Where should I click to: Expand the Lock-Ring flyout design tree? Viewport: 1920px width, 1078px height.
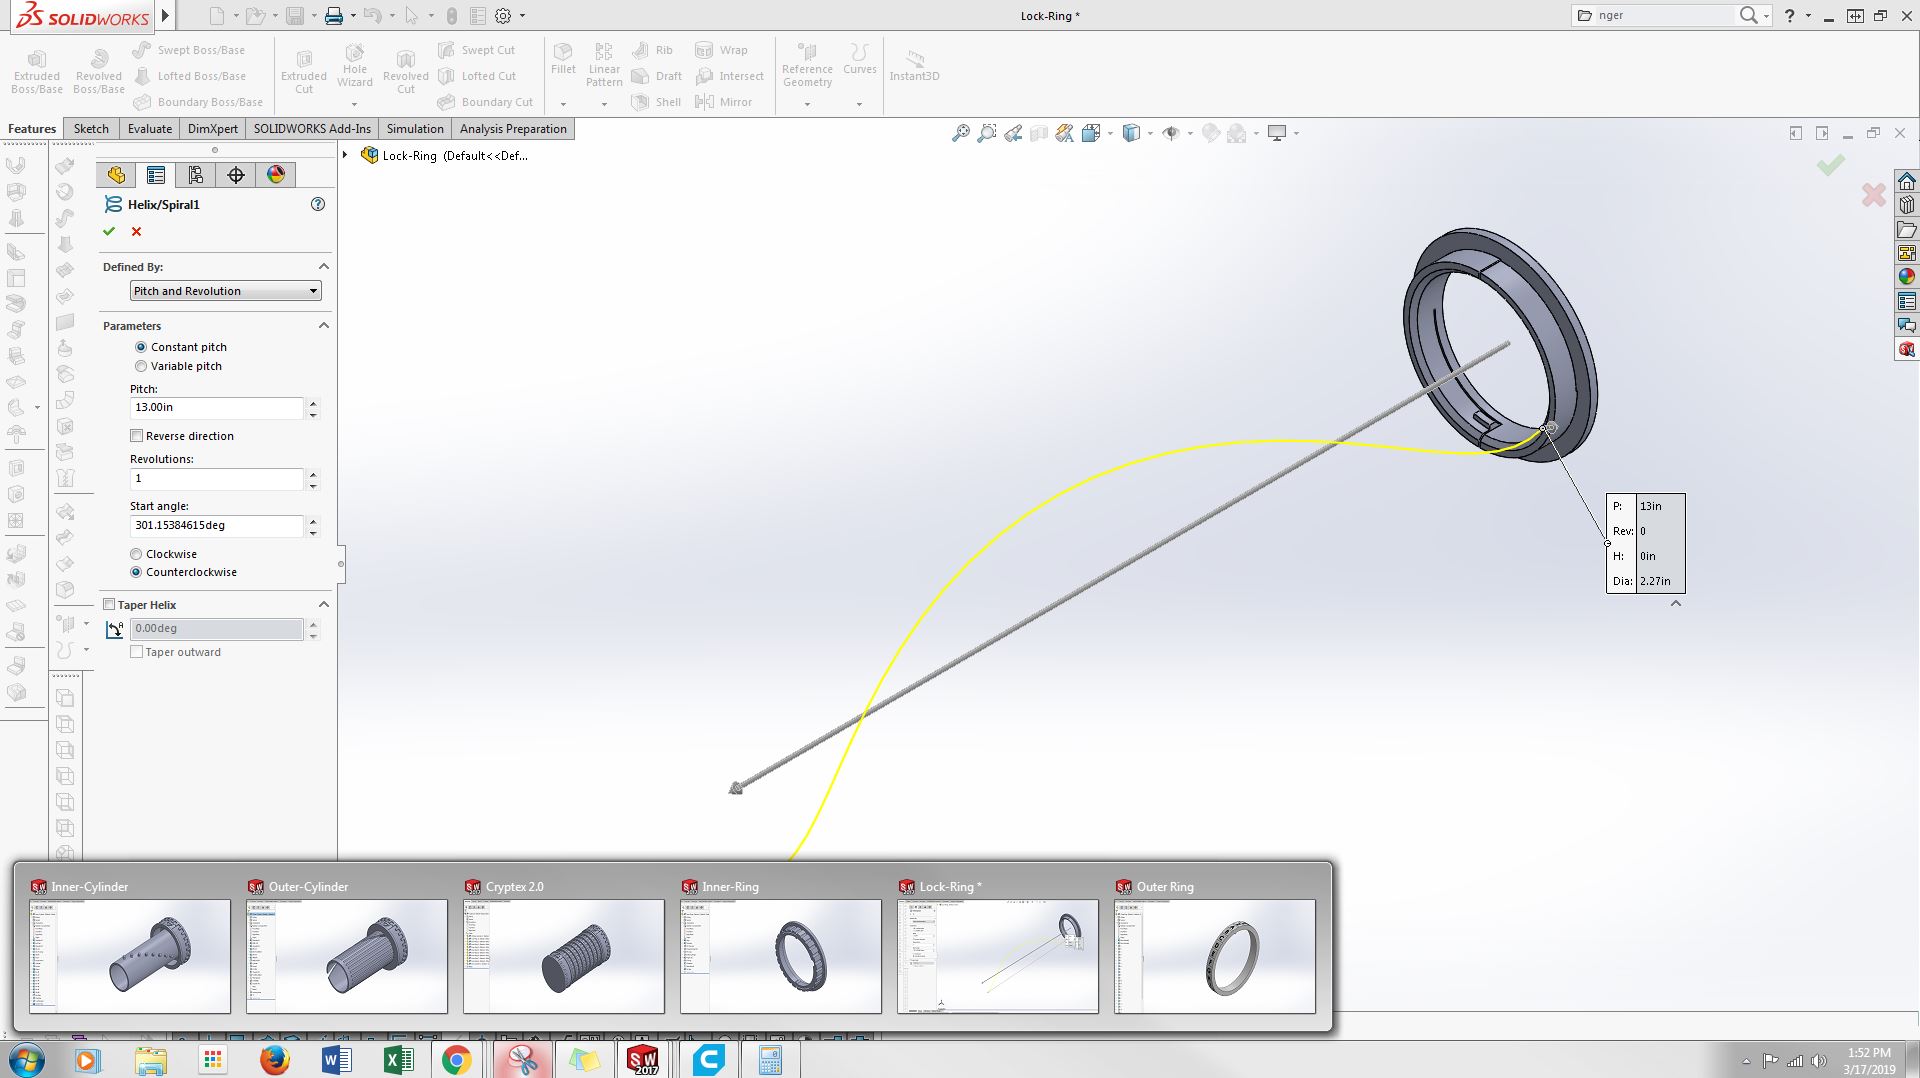[x=345, y=155]
